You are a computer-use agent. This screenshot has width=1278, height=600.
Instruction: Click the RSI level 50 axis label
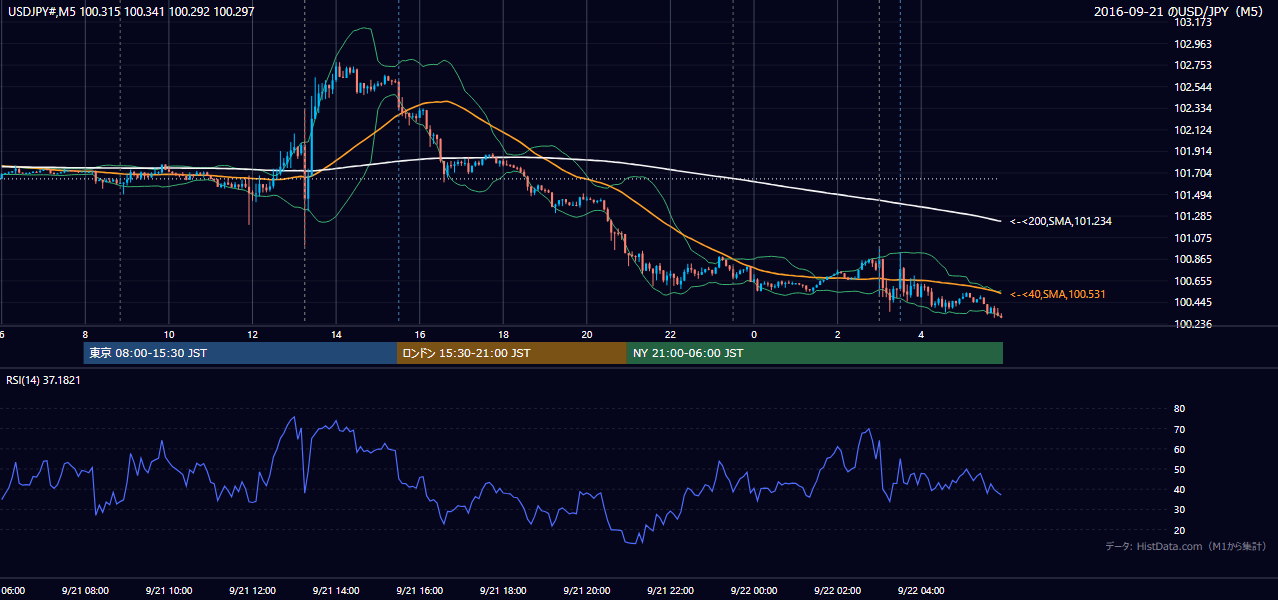(x=1179, y=469)
